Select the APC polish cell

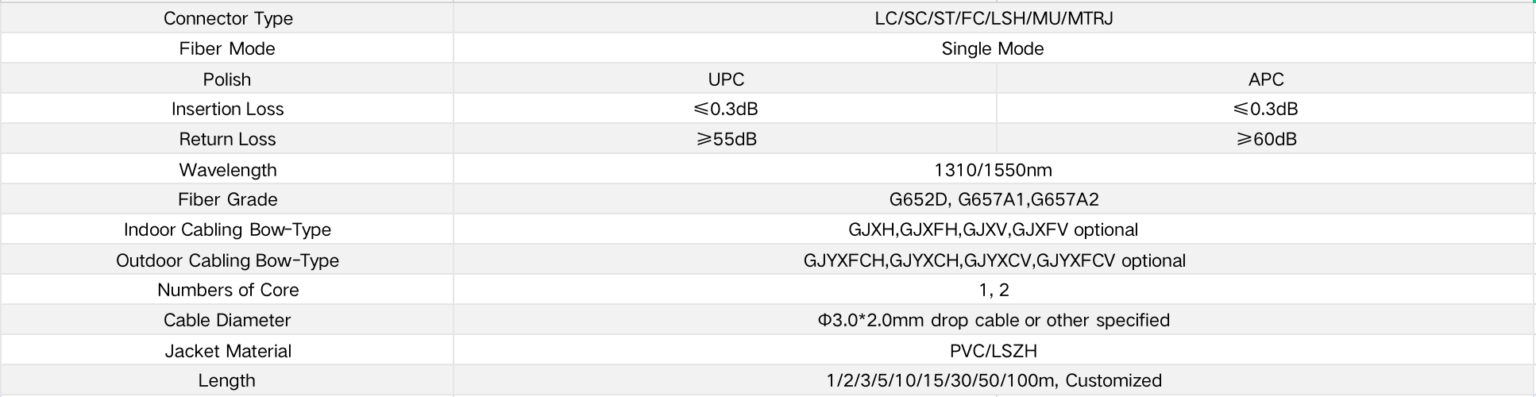(x=1266, y=79)
